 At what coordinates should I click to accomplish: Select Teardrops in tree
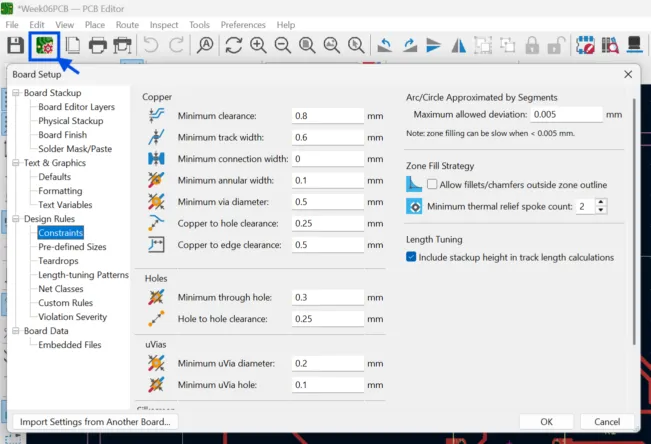58,261
